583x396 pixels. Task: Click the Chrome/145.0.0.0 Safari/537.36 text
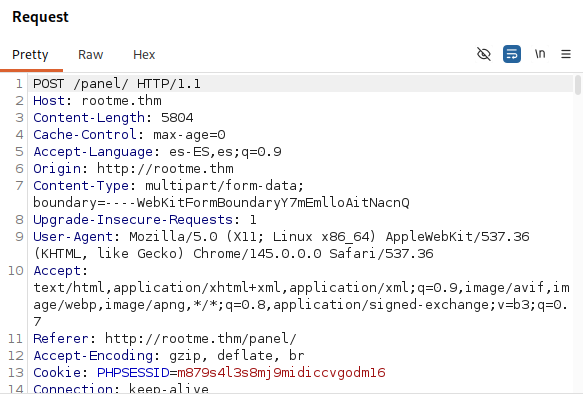pyautogui.click(x=313, y=254)
